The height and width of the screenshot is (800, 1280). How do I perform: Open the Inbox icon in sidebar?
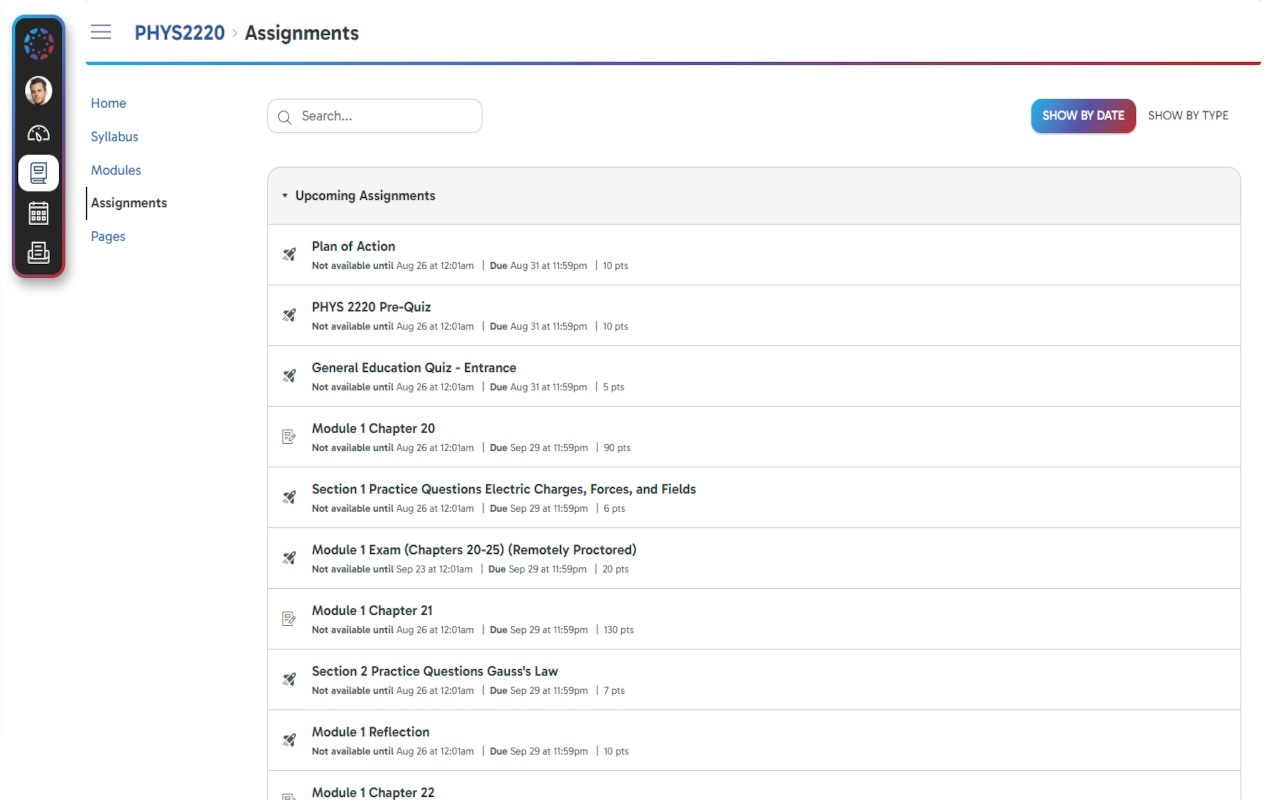click(39, 253)
